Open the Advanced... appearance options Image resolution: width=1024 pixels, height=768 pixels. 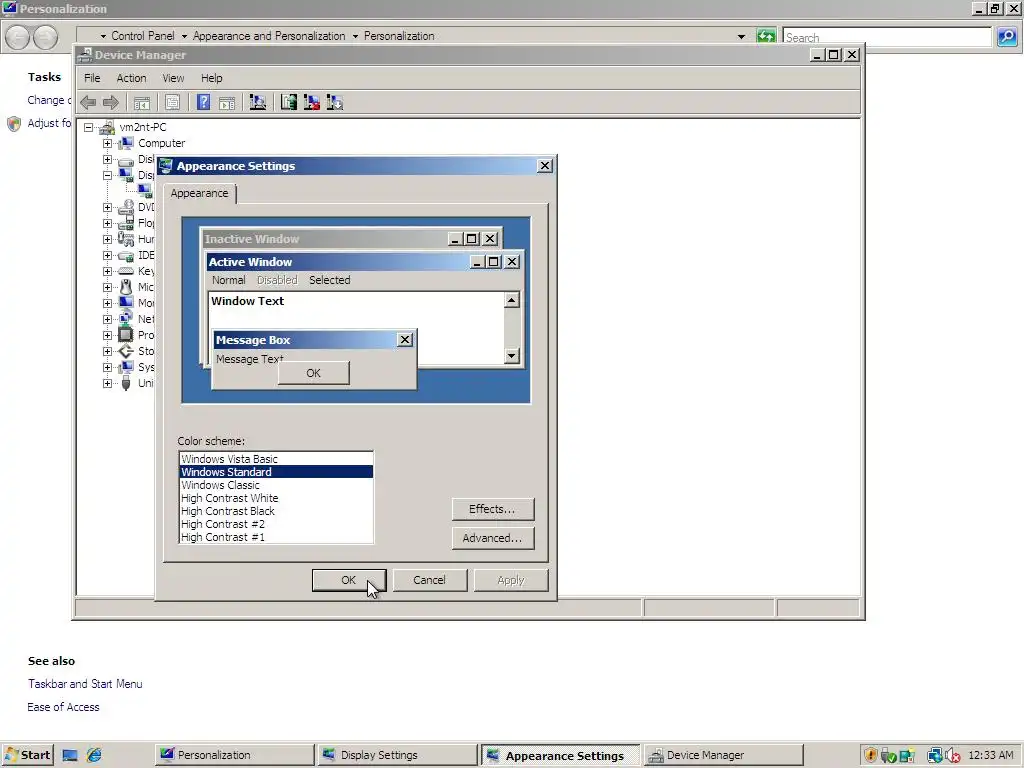pyautogui.click(x=492, y=538)
